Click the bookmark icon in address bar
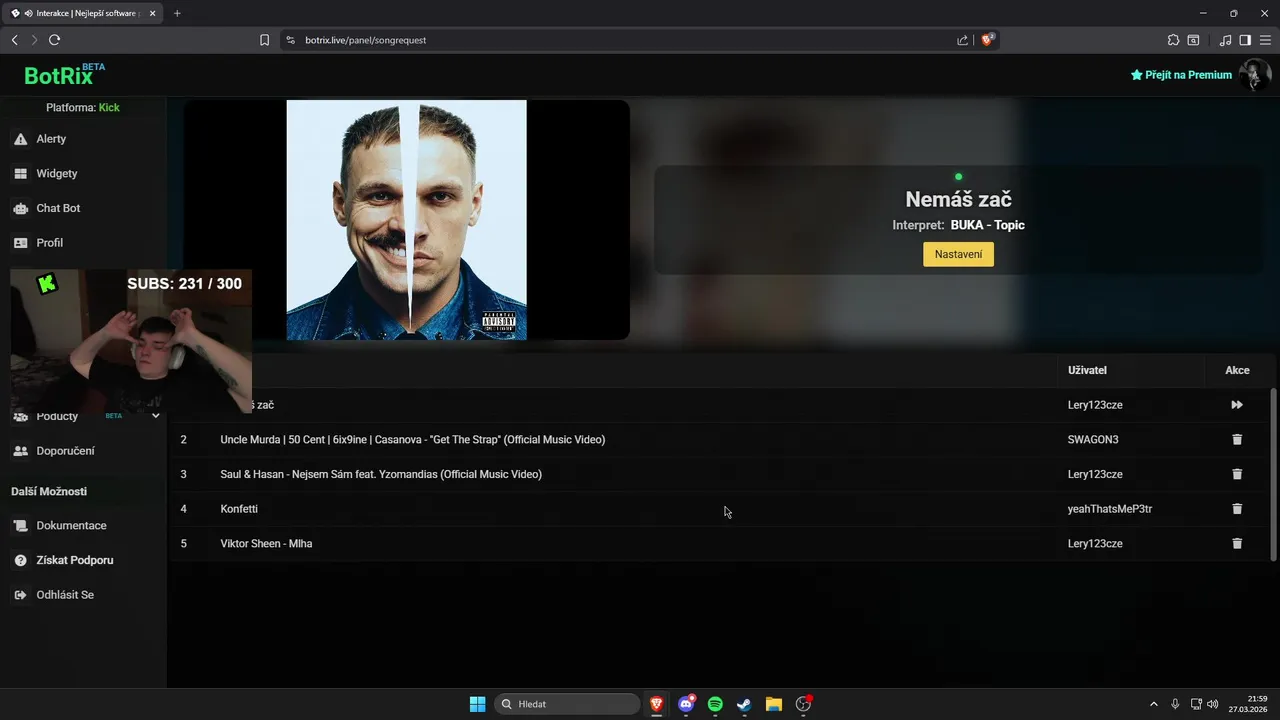Image resolution: width=1280 pixels, height=720 pixels. click(264, 40)
